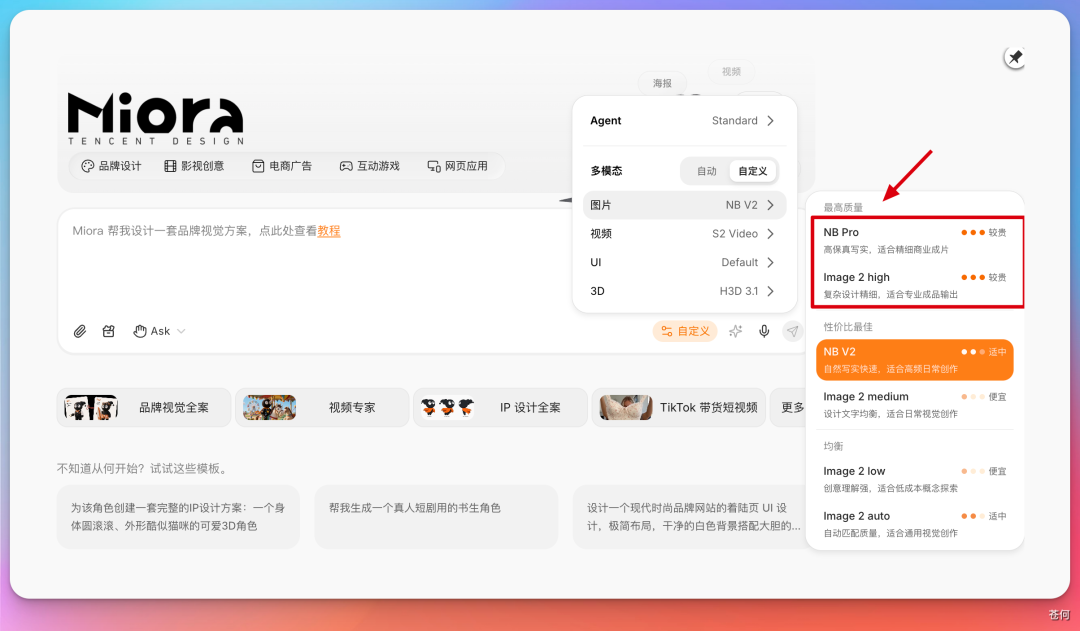1080x631 pixels.
Task: Open the 视频专家 template card
Action: point(322,408)
